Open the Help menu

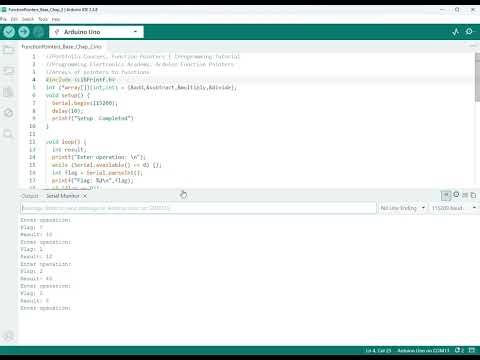click(x=56, y=19)
